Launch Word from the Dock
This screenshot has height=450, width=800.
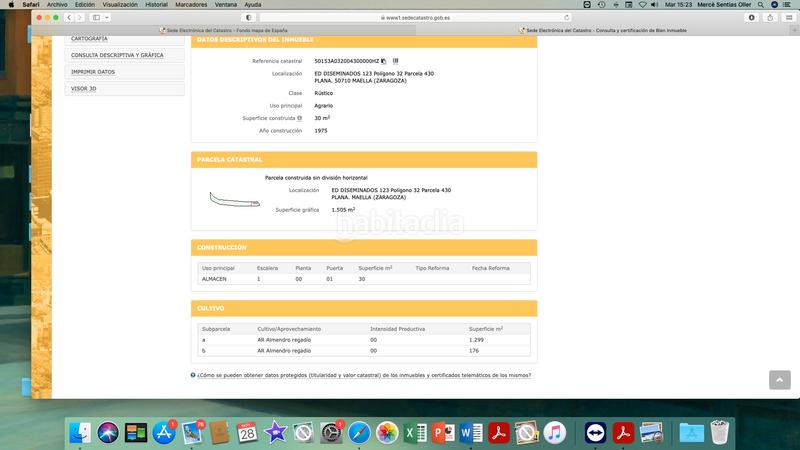click(x=471, y=433)
